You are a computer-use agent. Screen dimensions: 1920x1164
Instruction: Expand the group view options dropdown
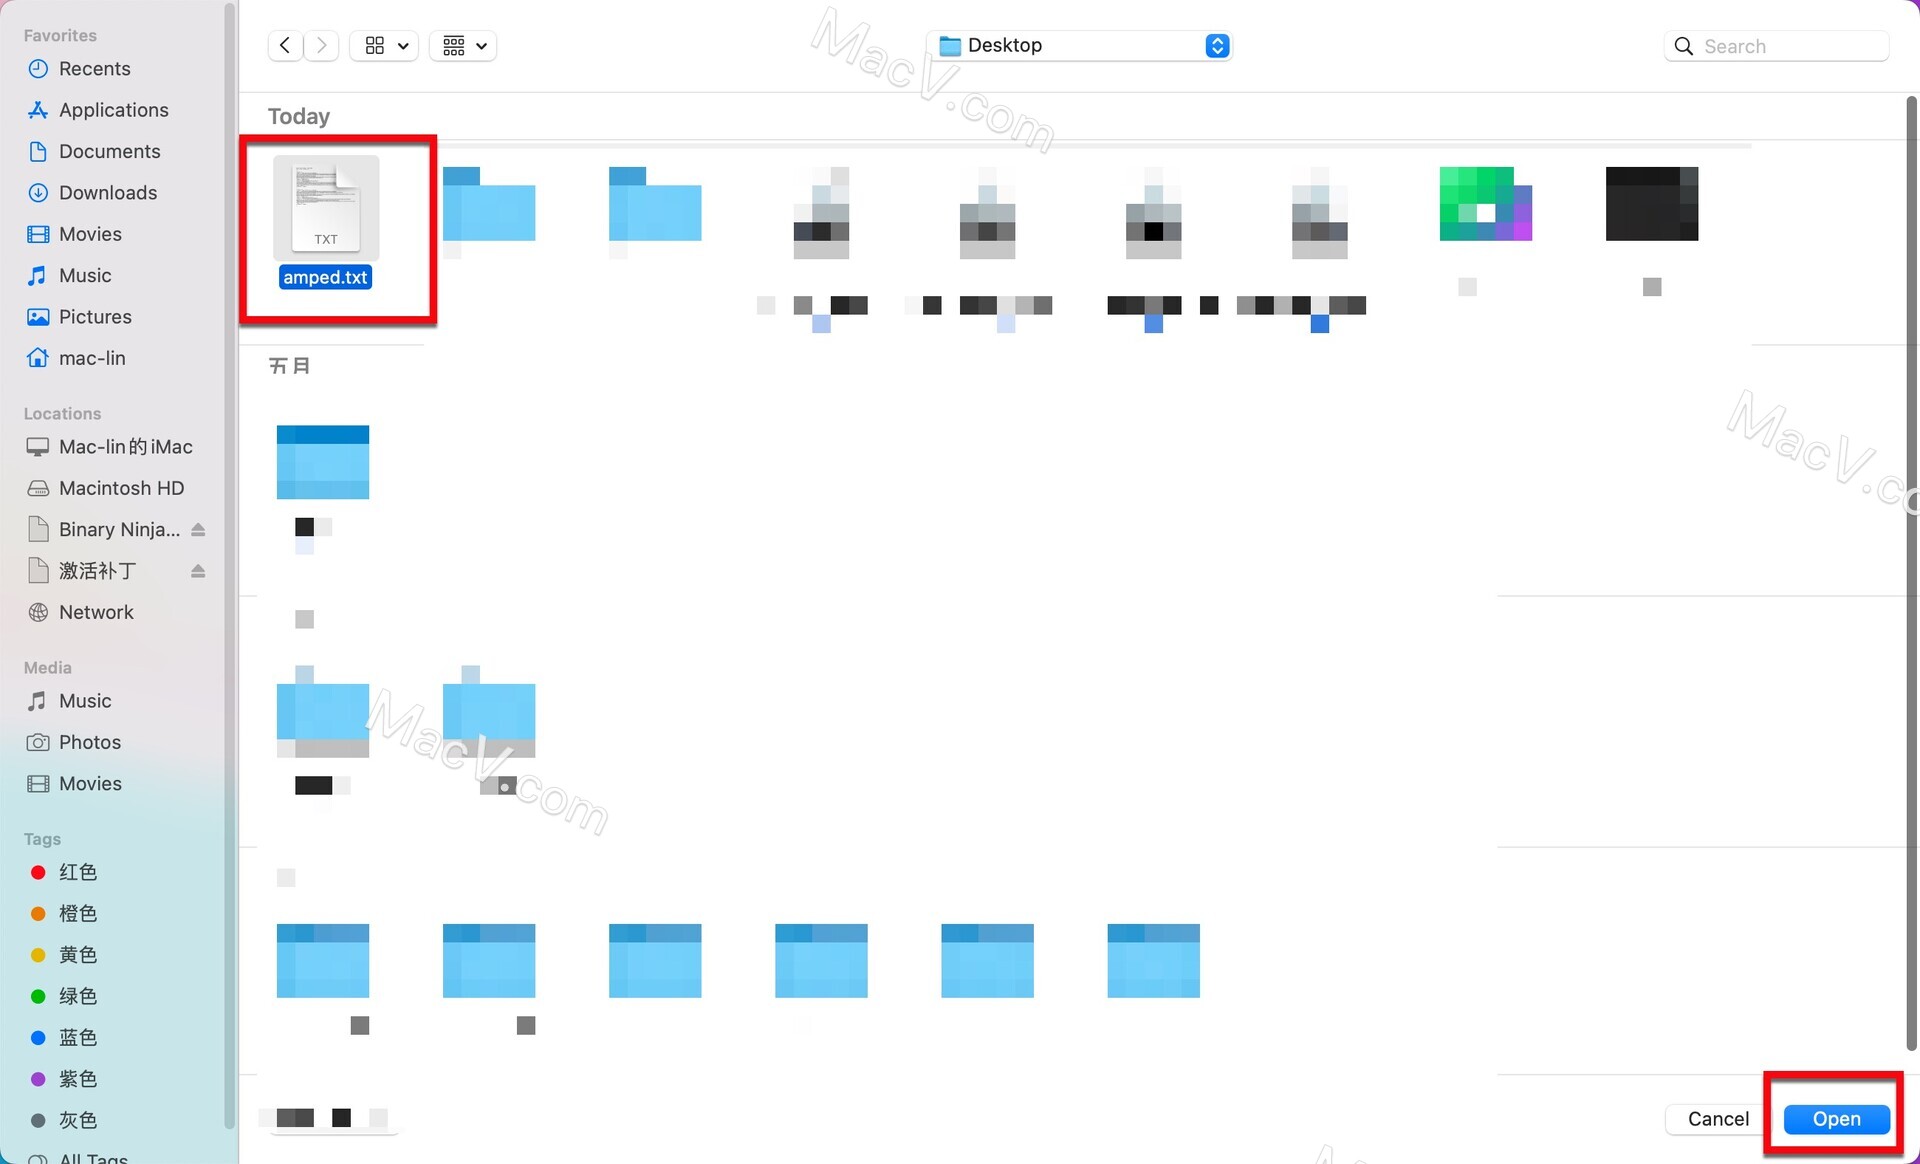[462, 45]
